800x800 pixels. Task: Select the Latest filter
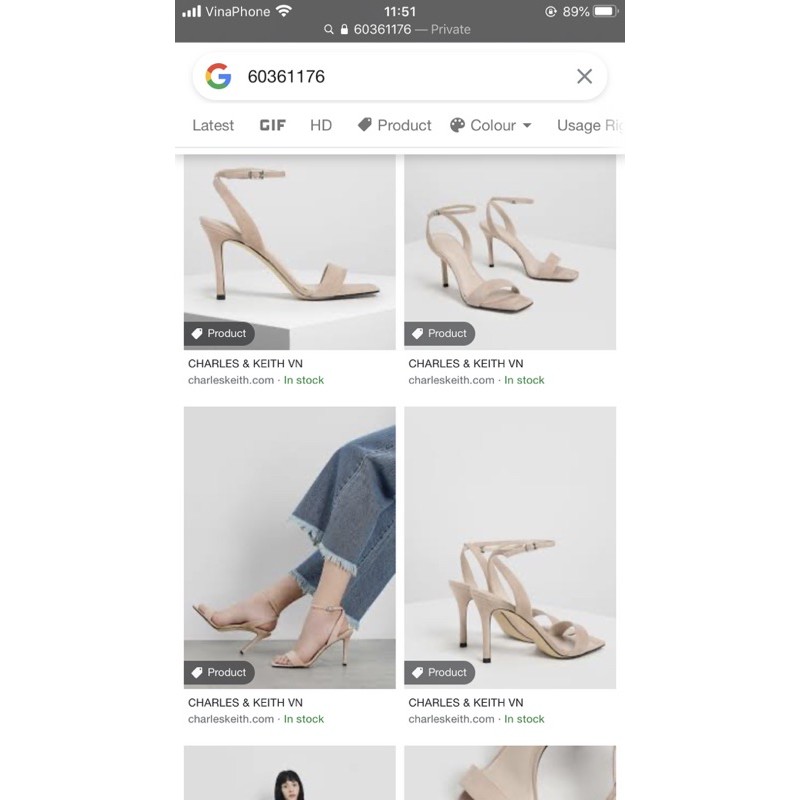[213, 125]
